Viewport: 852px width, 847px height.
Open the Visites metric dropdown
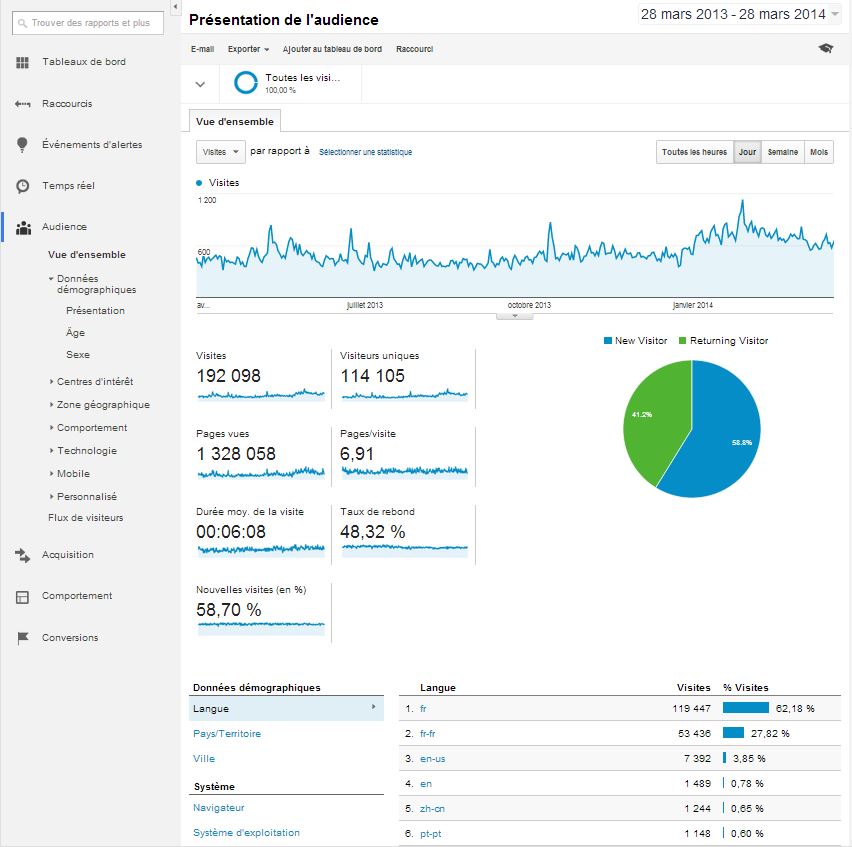221,152
